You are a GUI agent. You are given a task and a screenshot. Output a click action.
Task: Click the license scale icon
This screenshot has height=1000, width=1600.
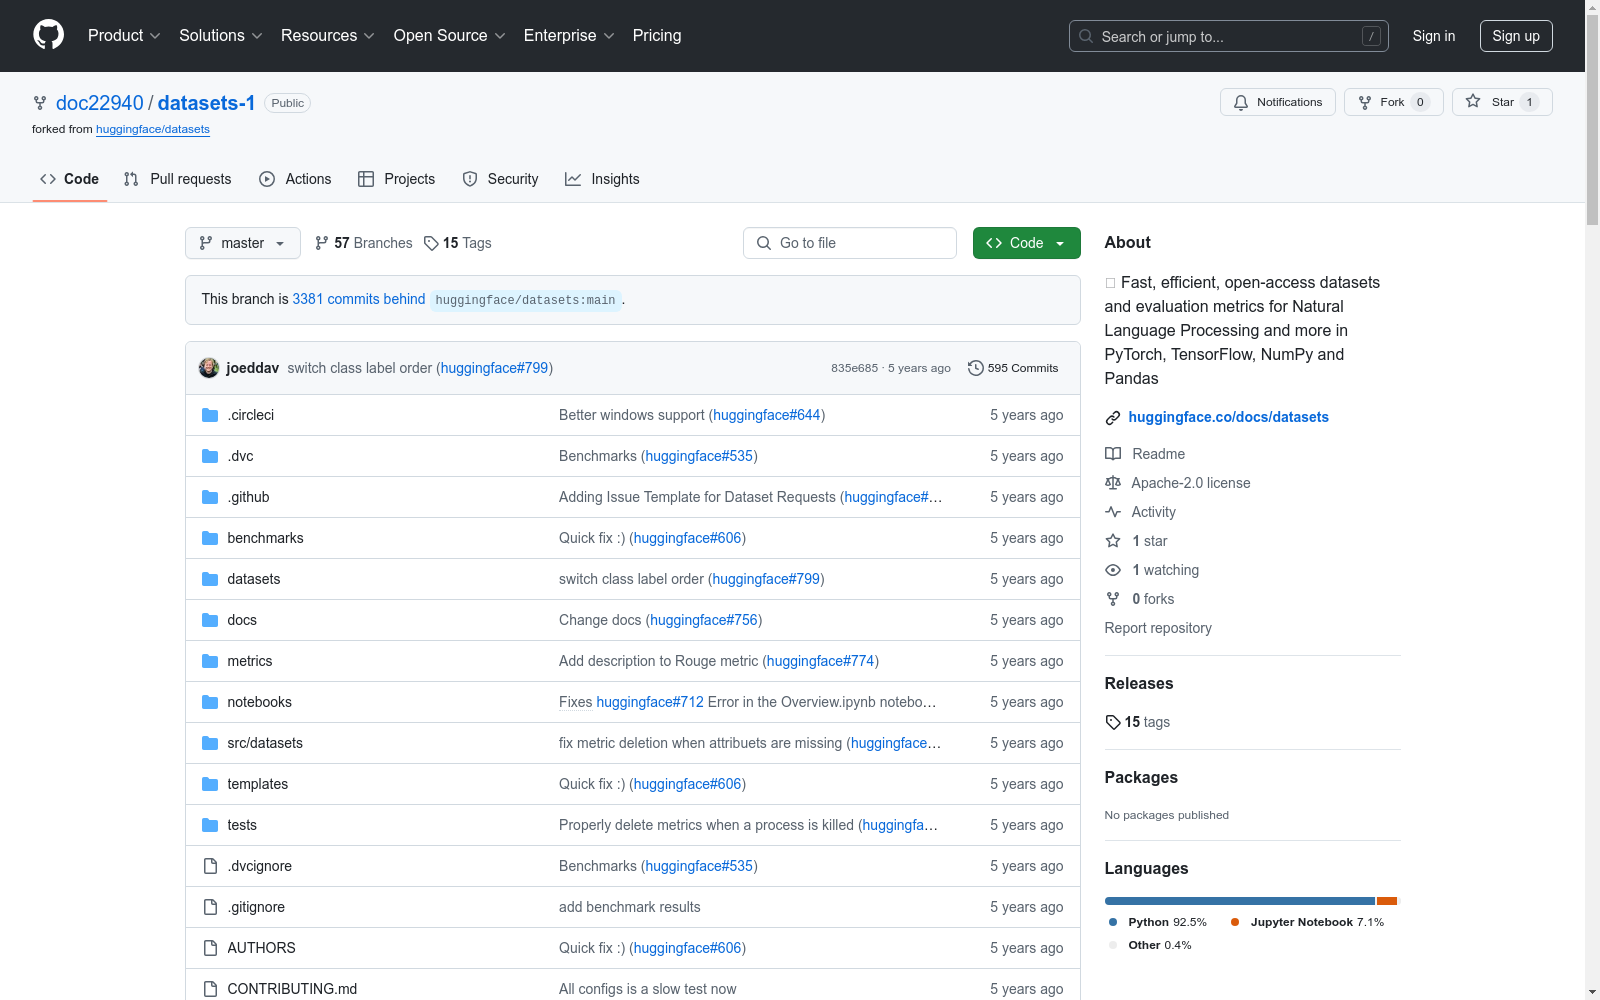click(x=1113, y=483)
